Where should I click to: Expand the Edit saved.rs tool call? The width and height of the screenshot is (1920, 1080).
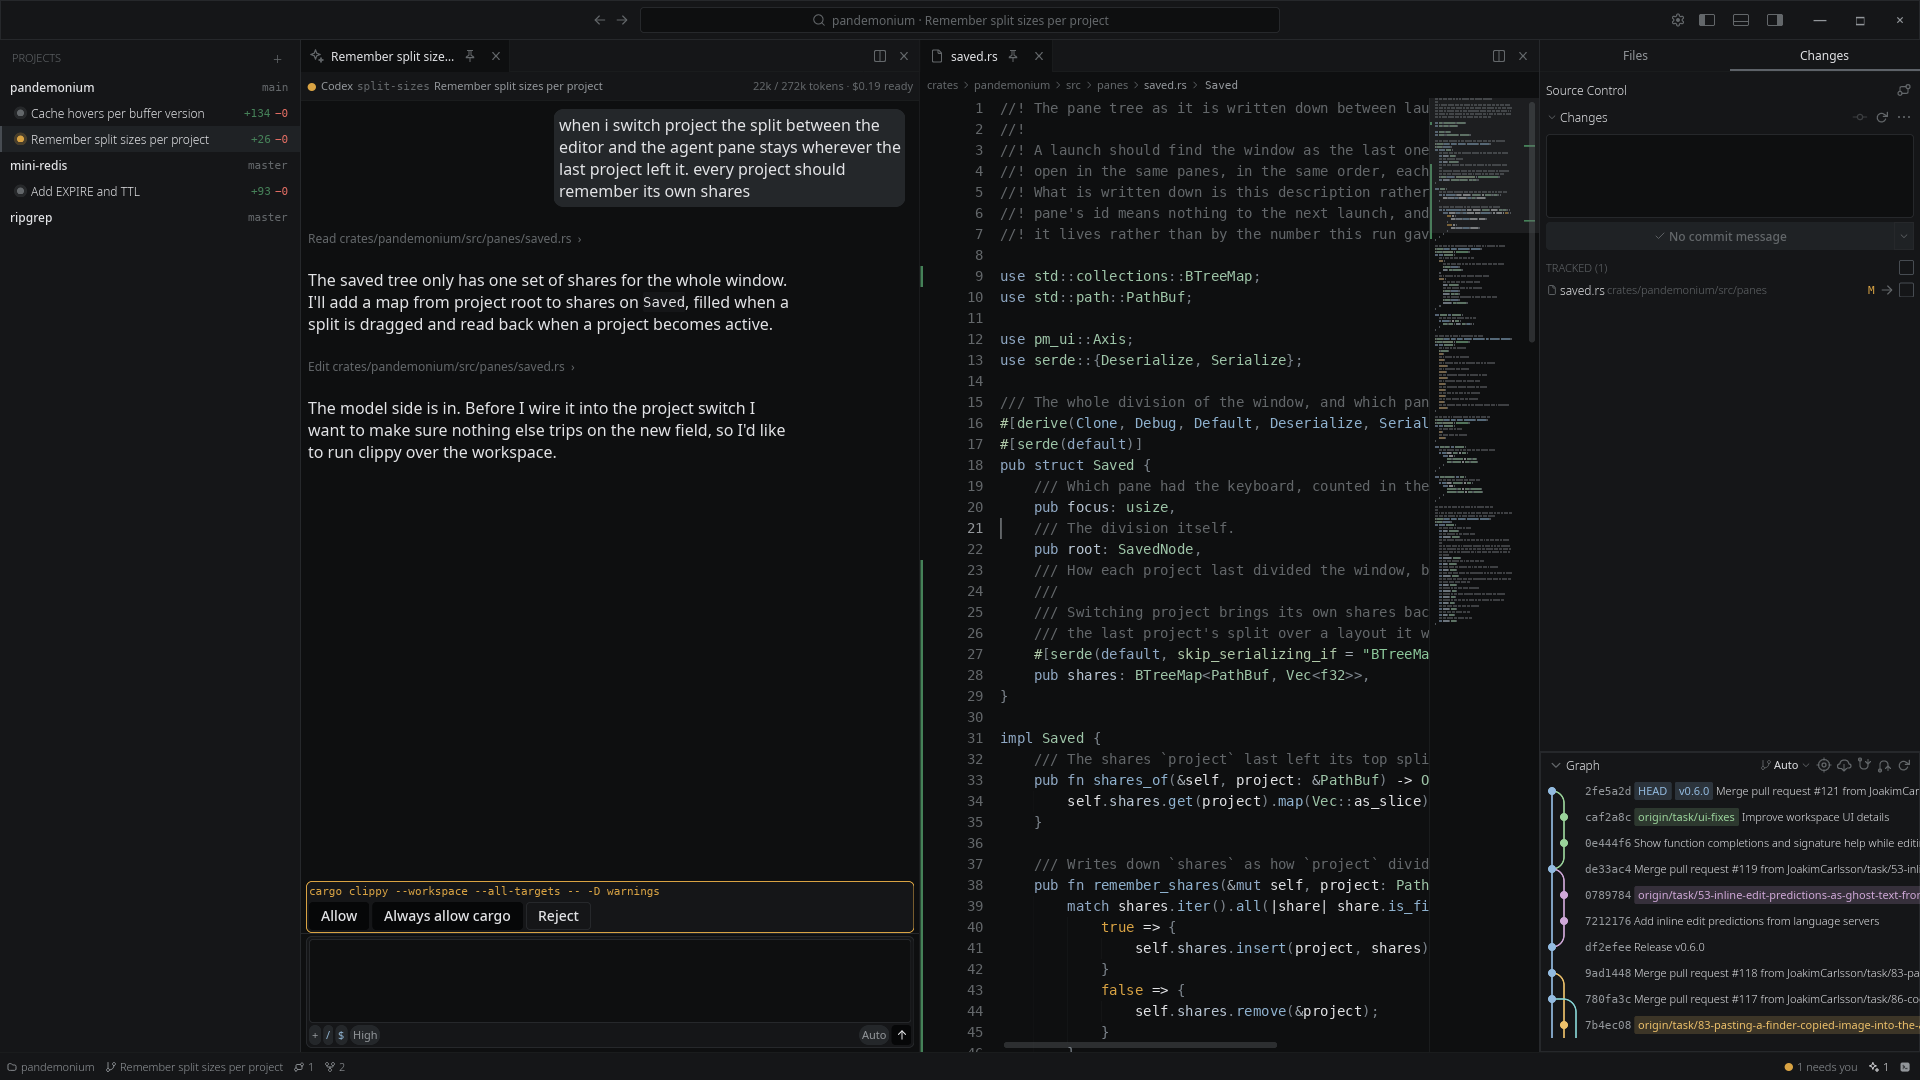tap(441, 367)
